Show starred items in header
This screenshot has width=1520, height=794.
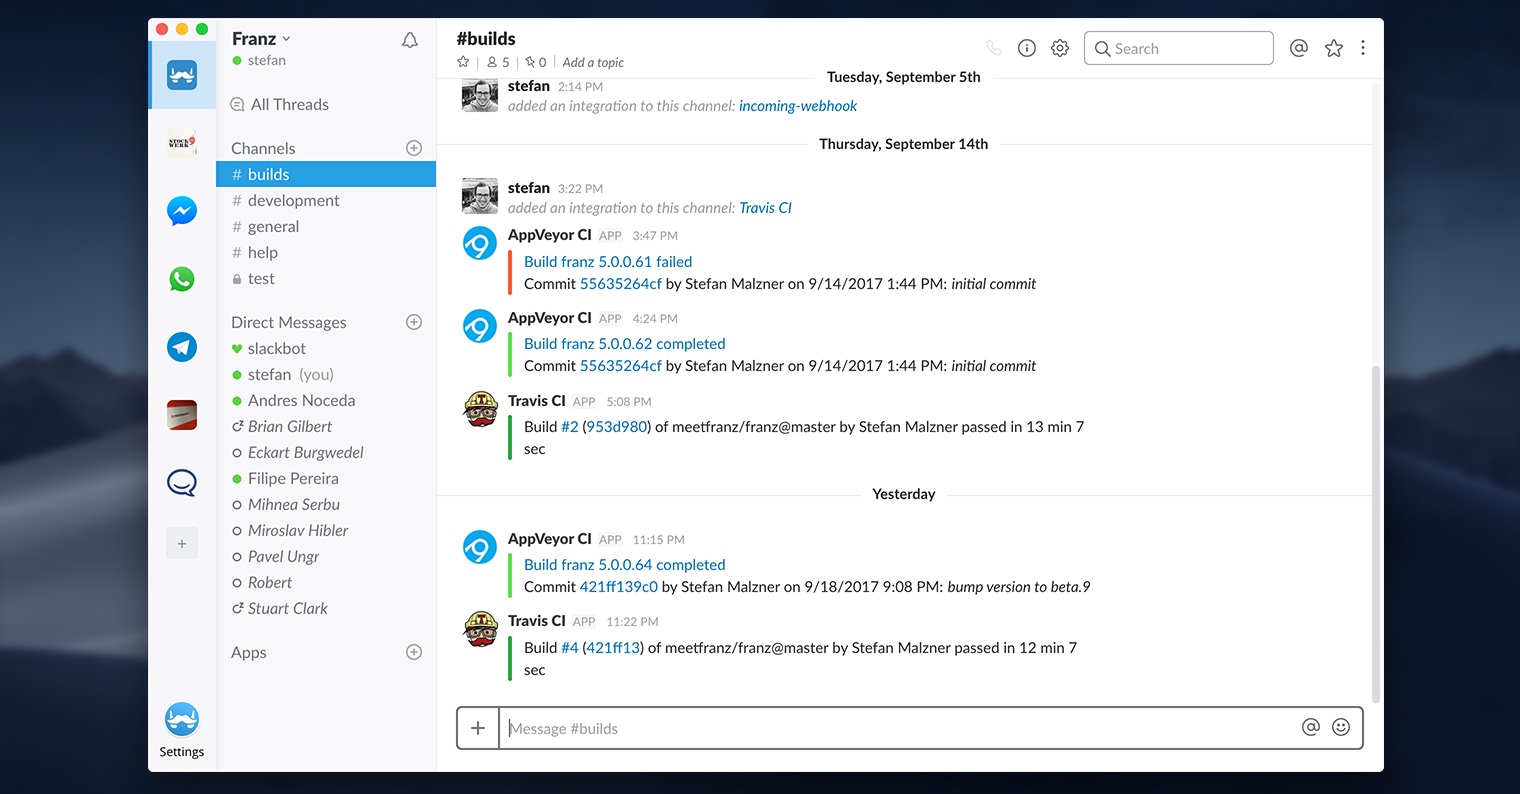tap(1333, 48)
